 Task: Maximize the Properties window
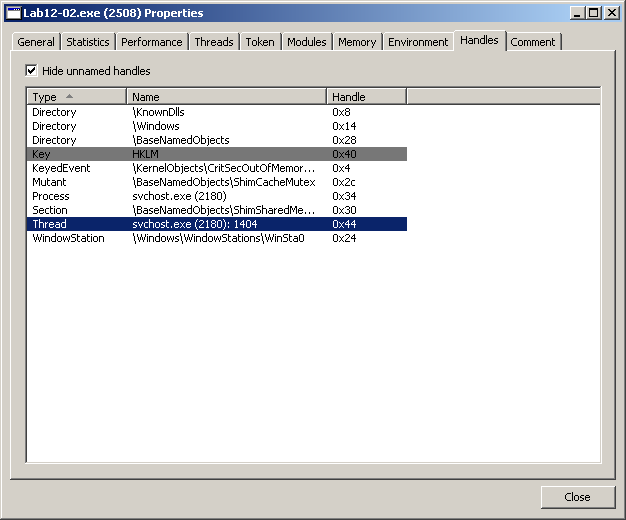tap(594, 13)
